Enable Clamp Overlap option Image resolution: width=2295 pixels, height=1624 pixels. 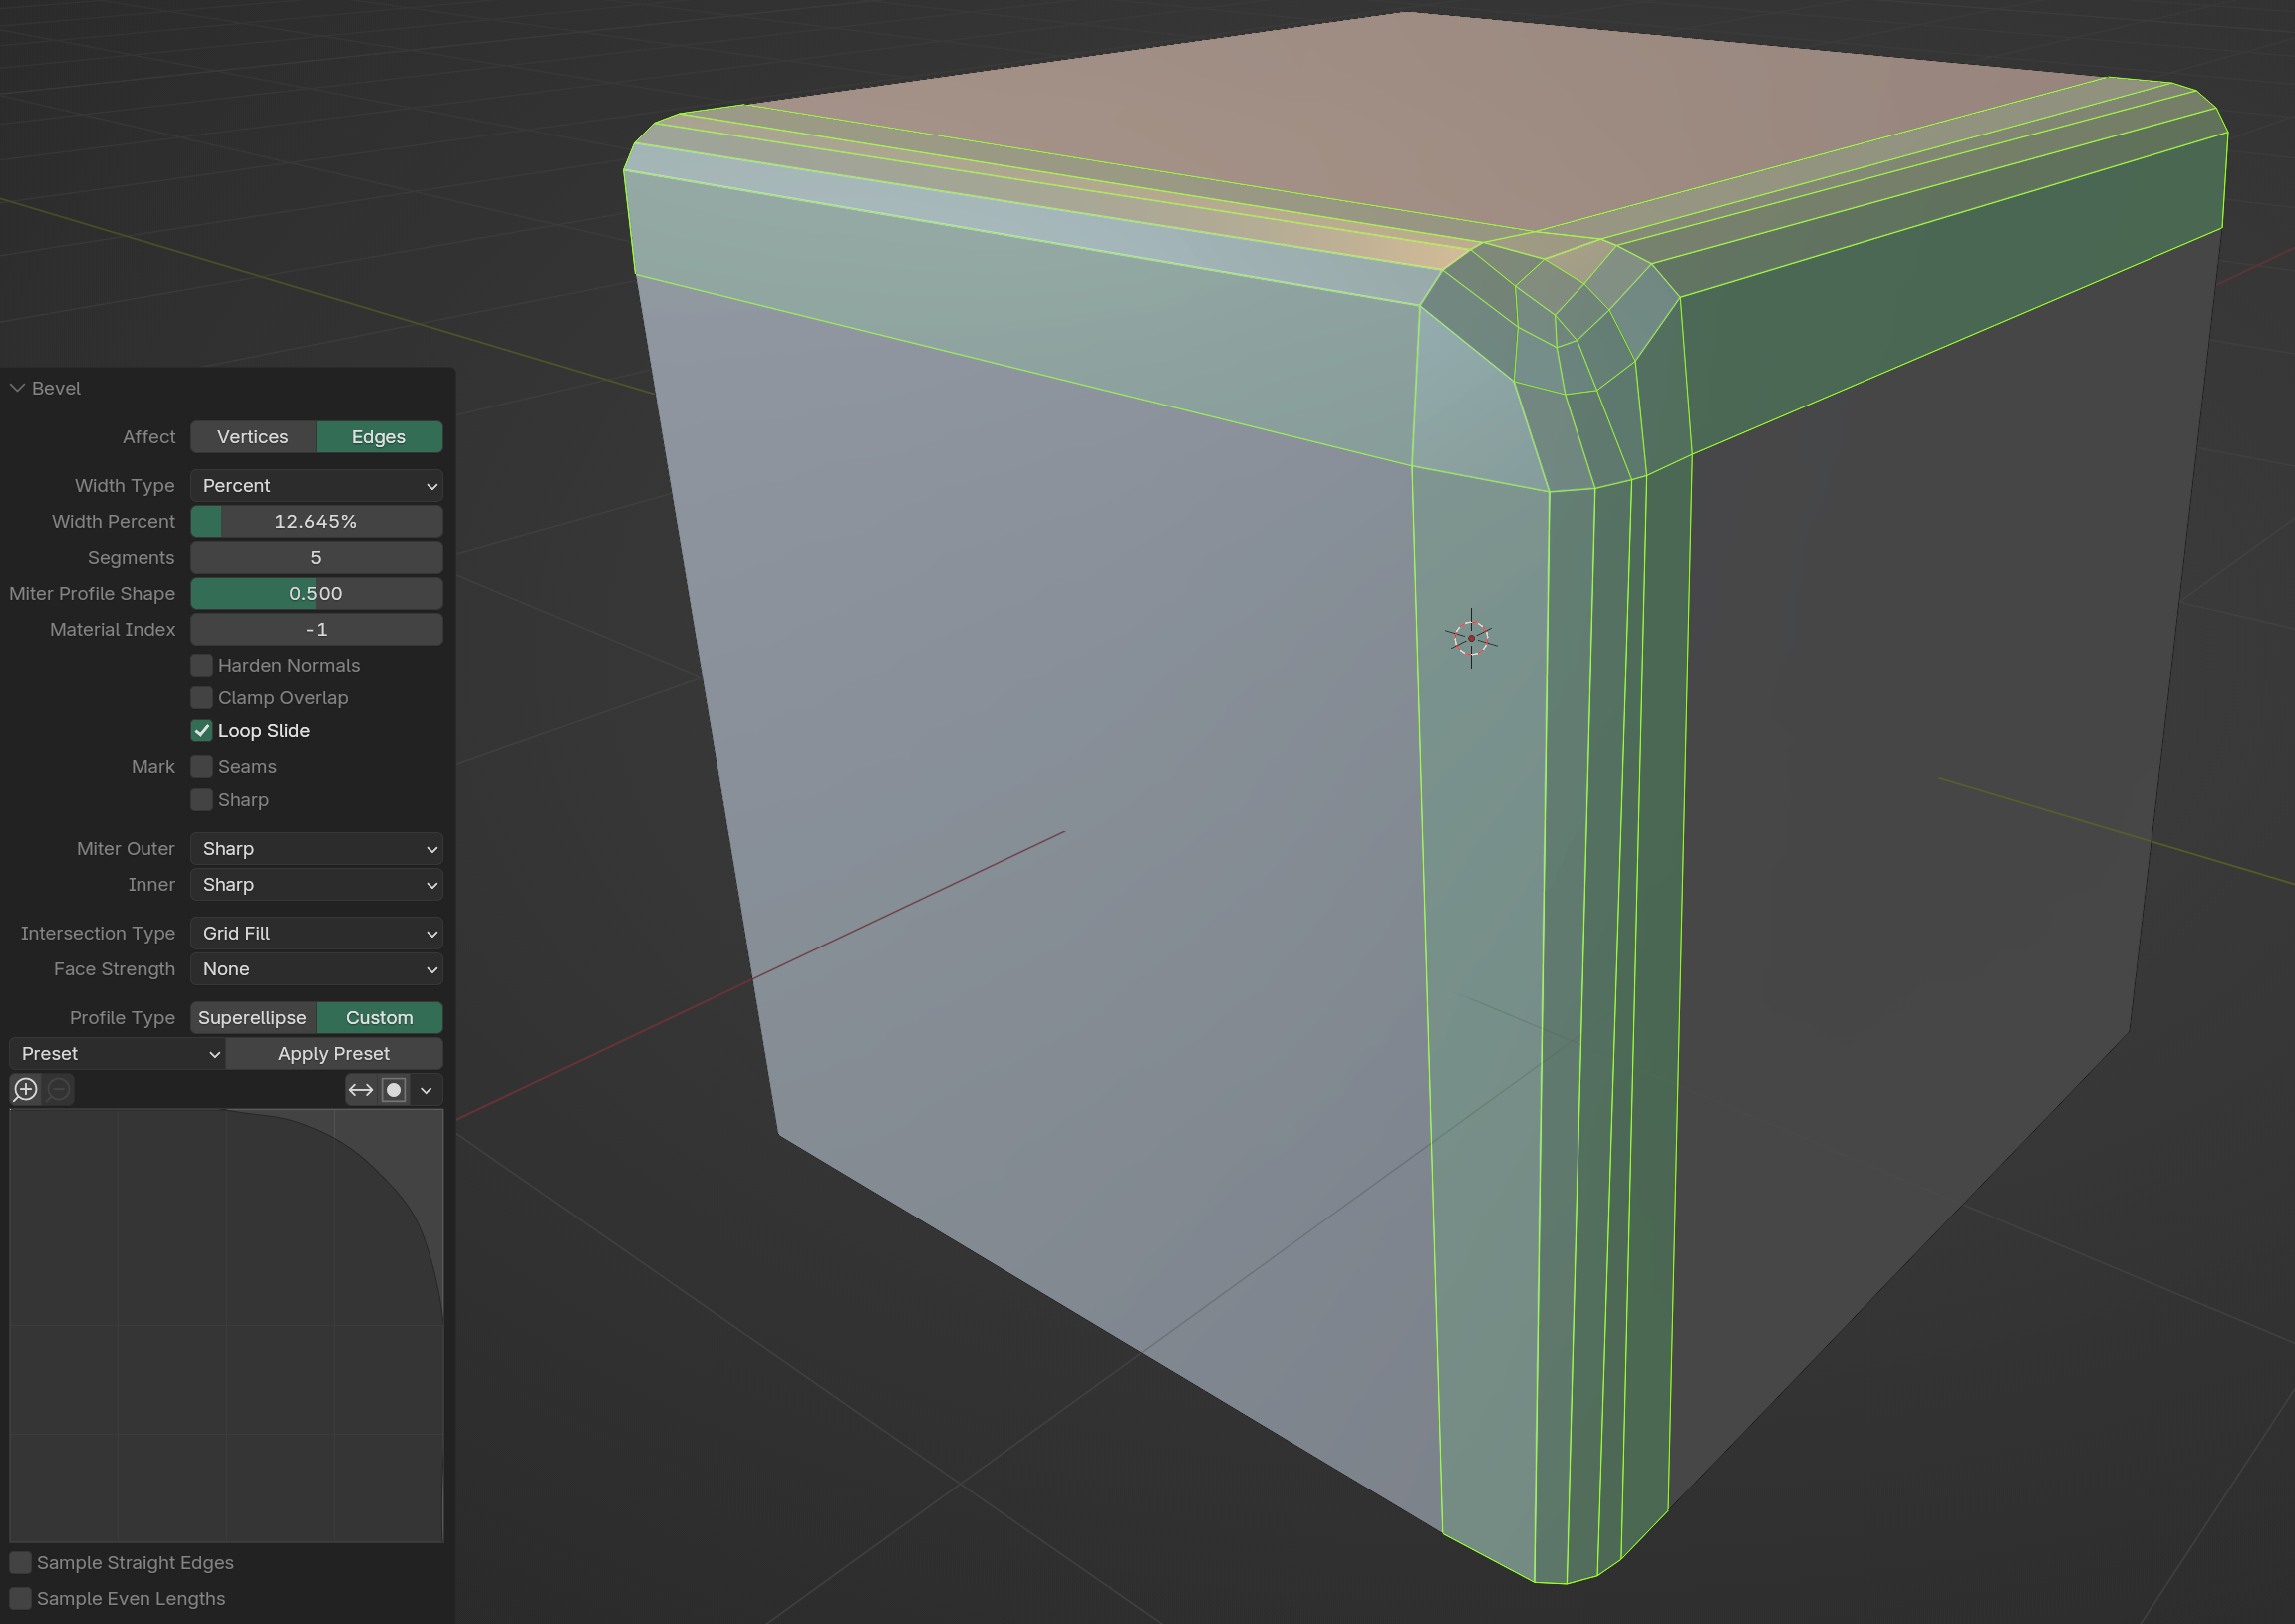tap(202, 698)
